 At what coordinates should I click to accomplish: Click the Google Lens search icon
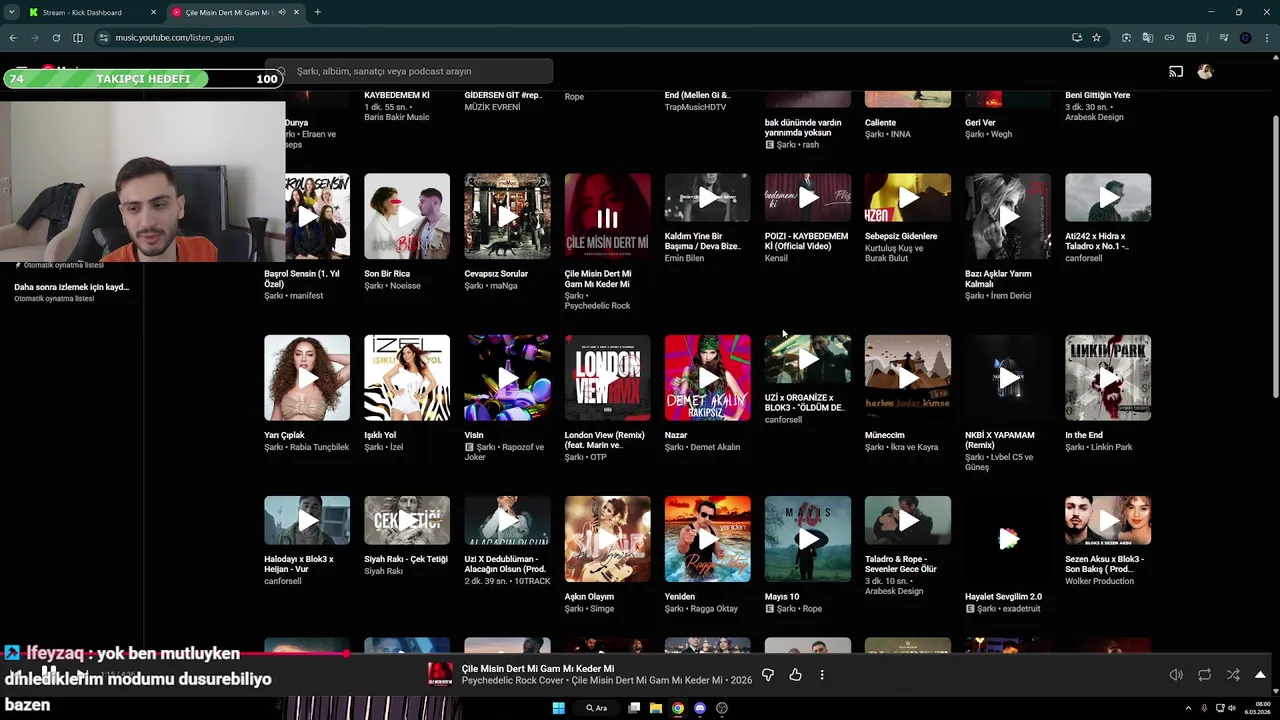[x=1126, y=37]
